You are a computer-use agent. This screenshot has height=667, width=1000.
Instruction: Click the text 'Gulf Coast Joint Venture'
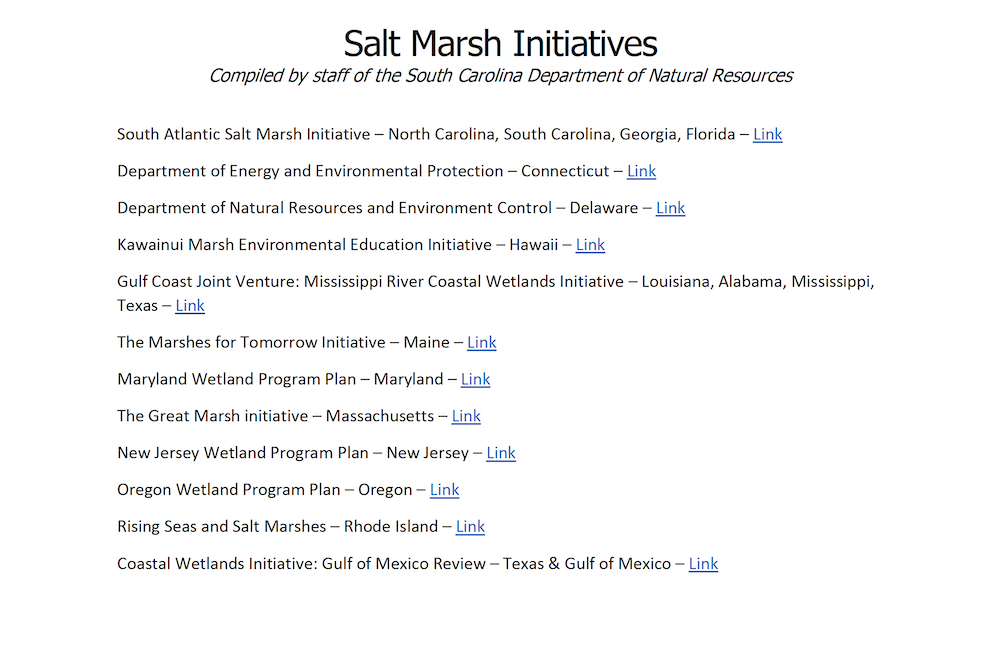(x=207, y=282)
